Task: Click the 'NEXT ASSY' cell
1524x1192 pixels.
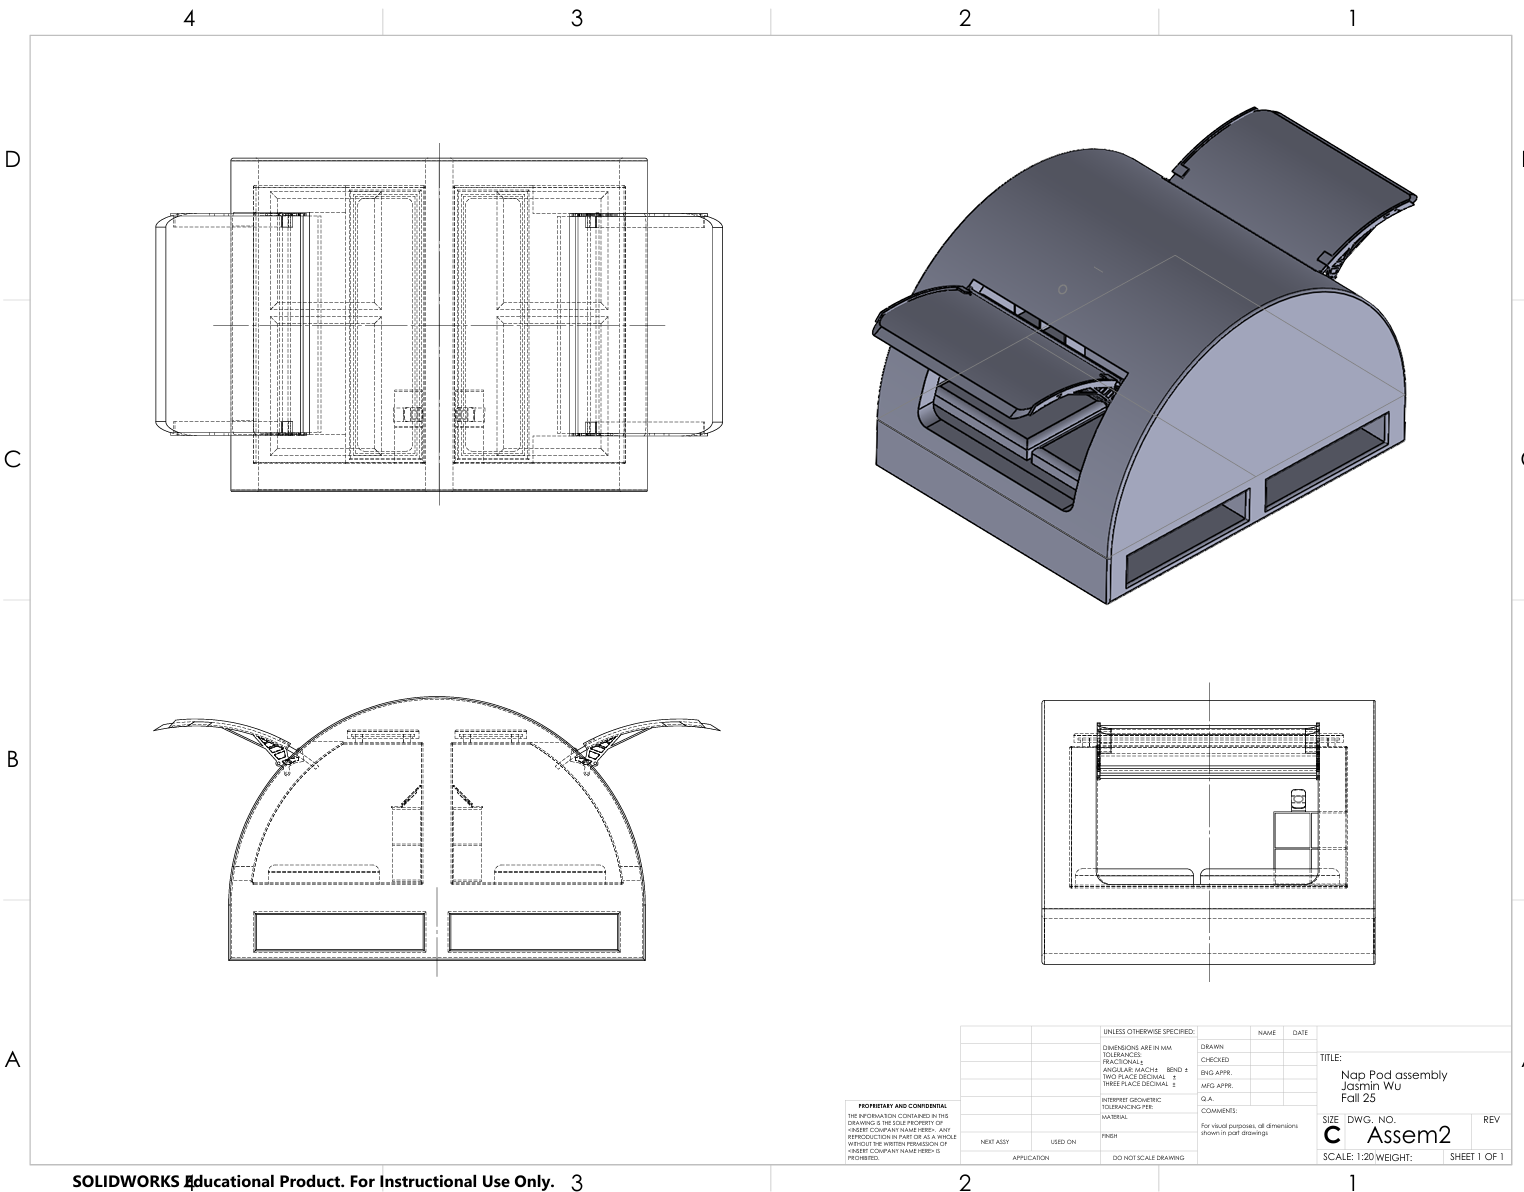Action: (995, 1142)
